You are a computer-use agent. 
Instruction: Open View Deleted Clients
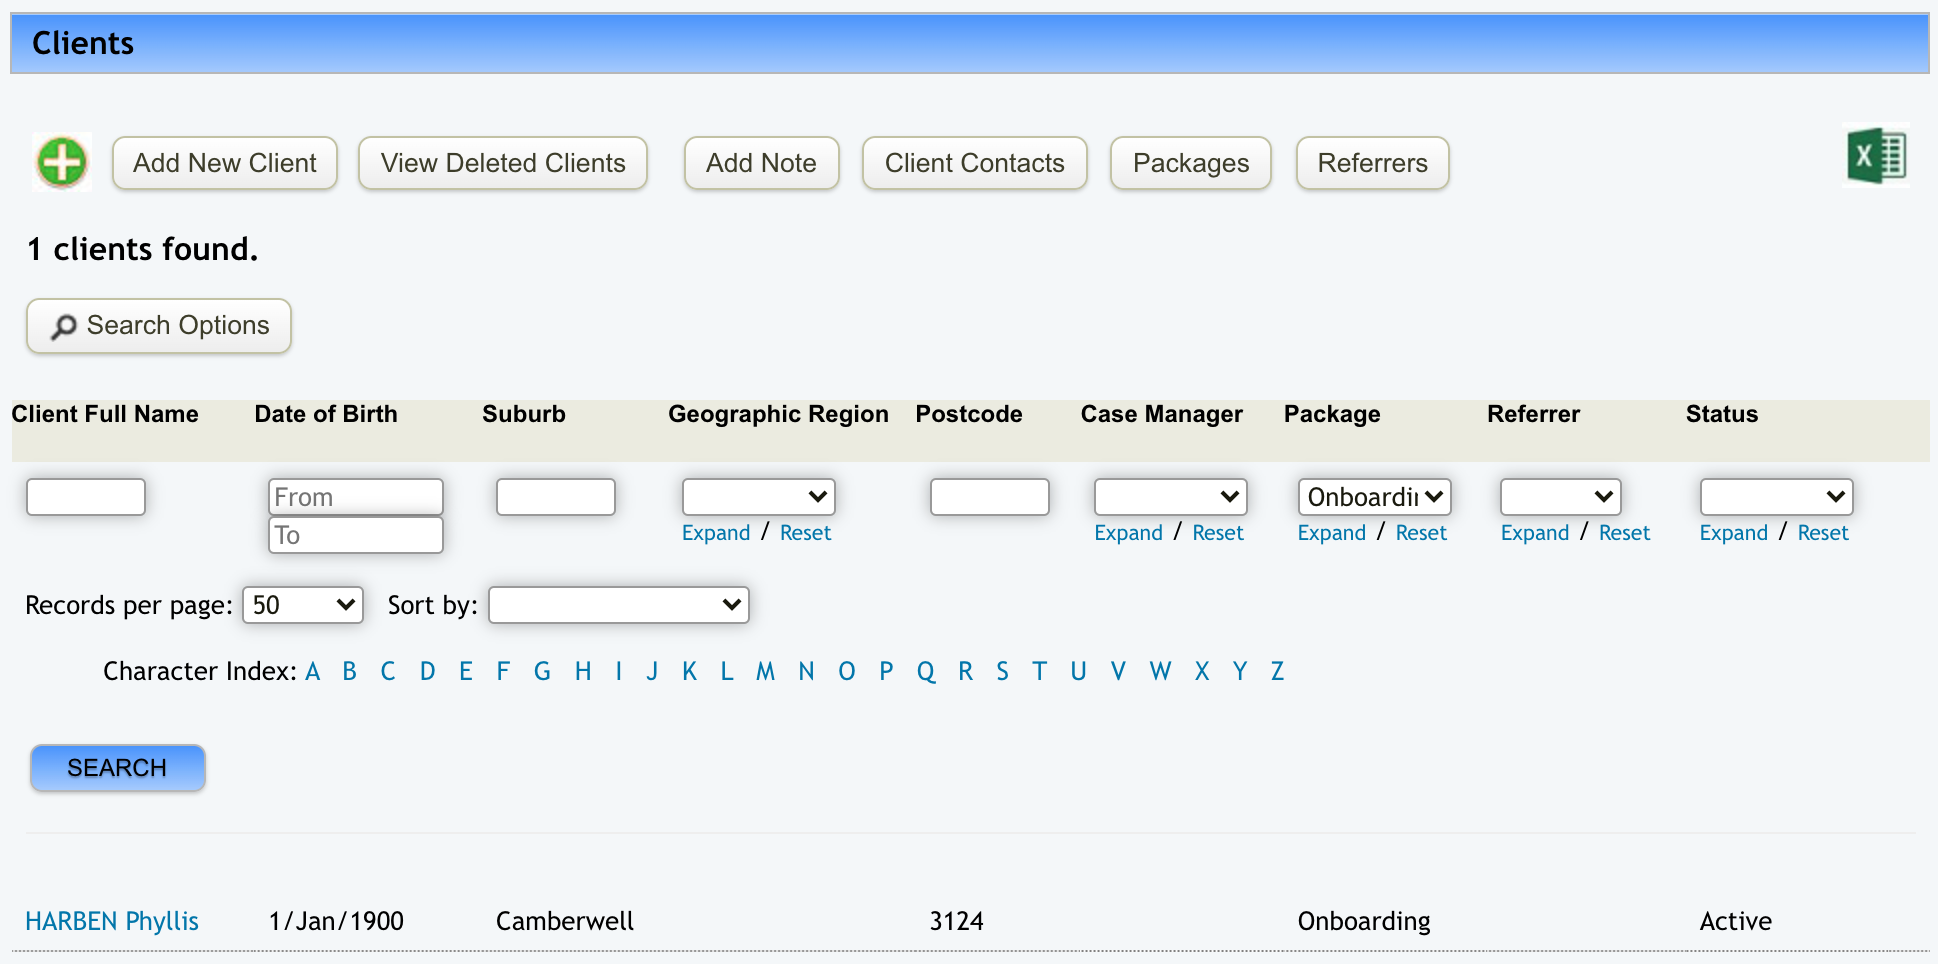[x=503, y=163]
